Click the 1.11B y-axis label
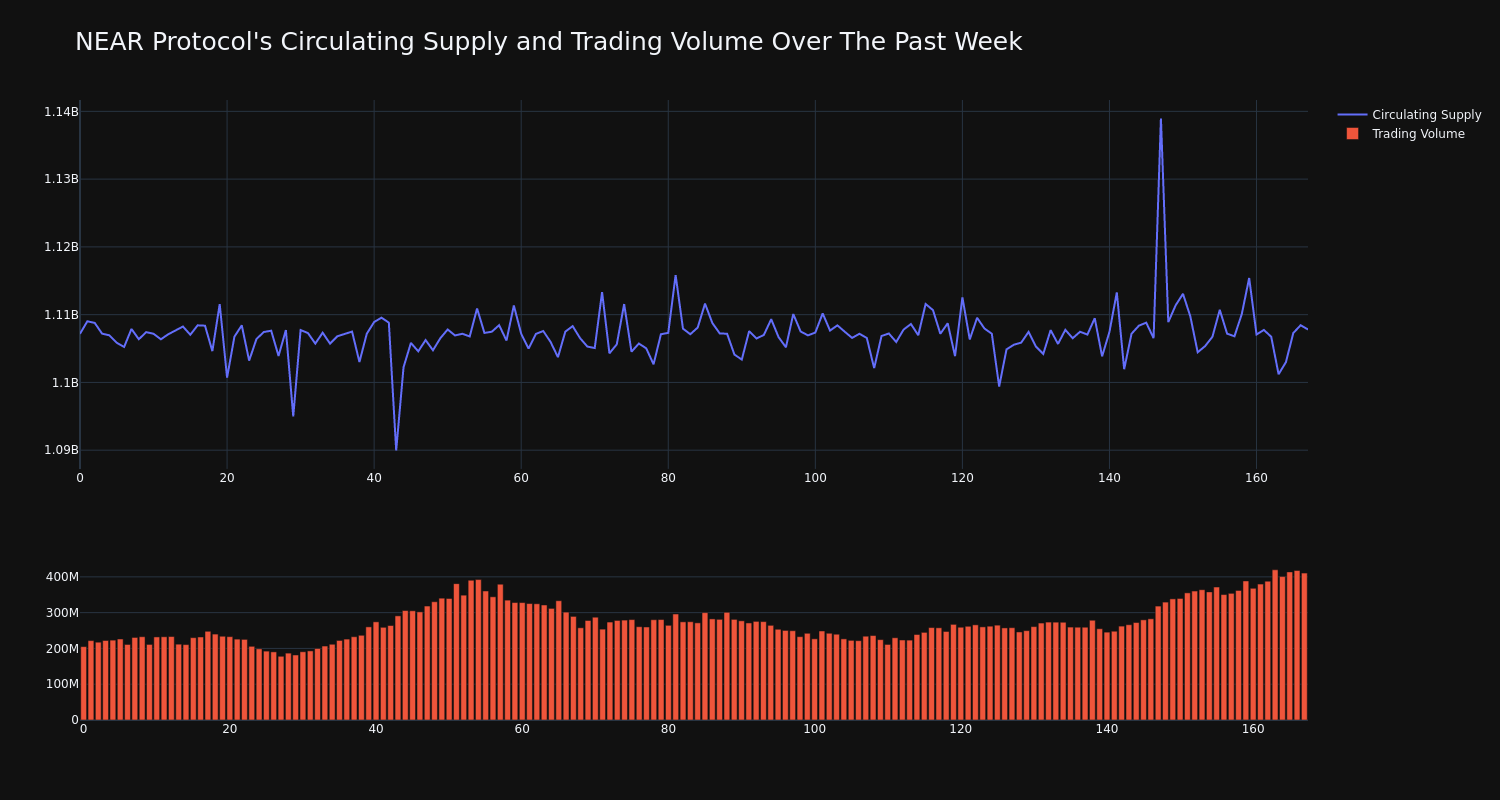 [61, 315]
